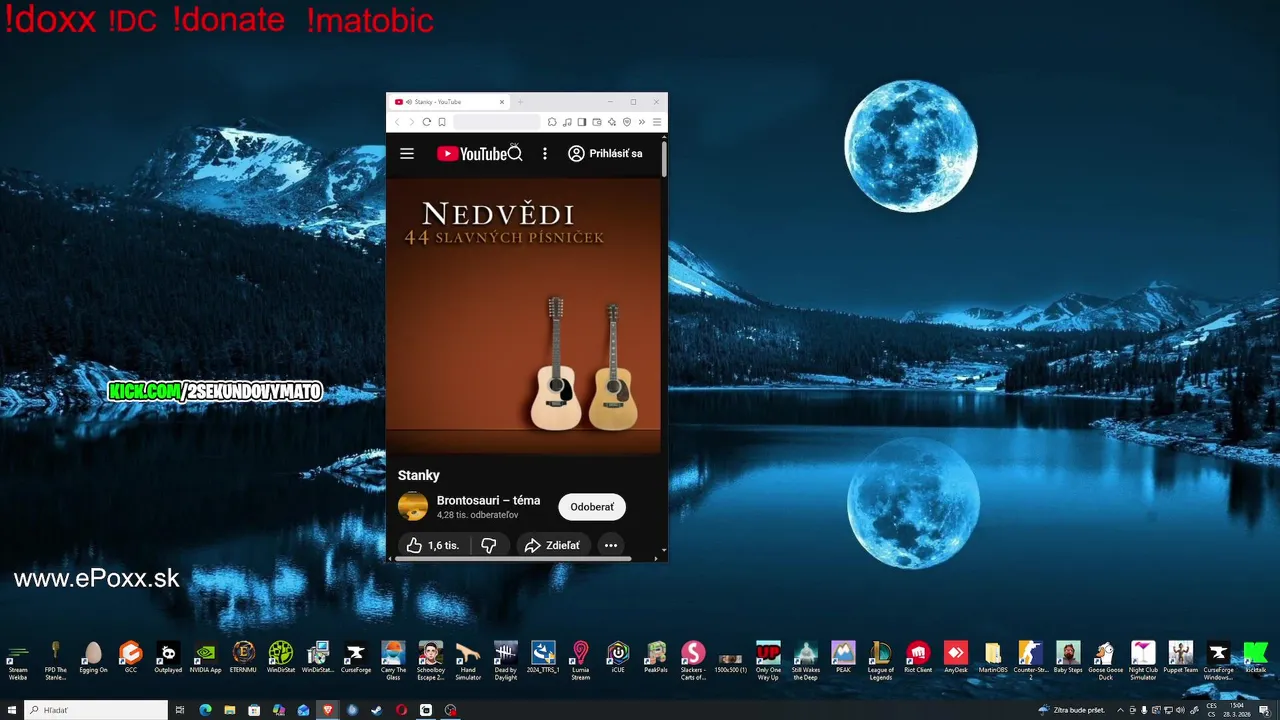Open Opera browser from taskbar
Viewport: 1280px width, 720px height.
coord(401,710)
